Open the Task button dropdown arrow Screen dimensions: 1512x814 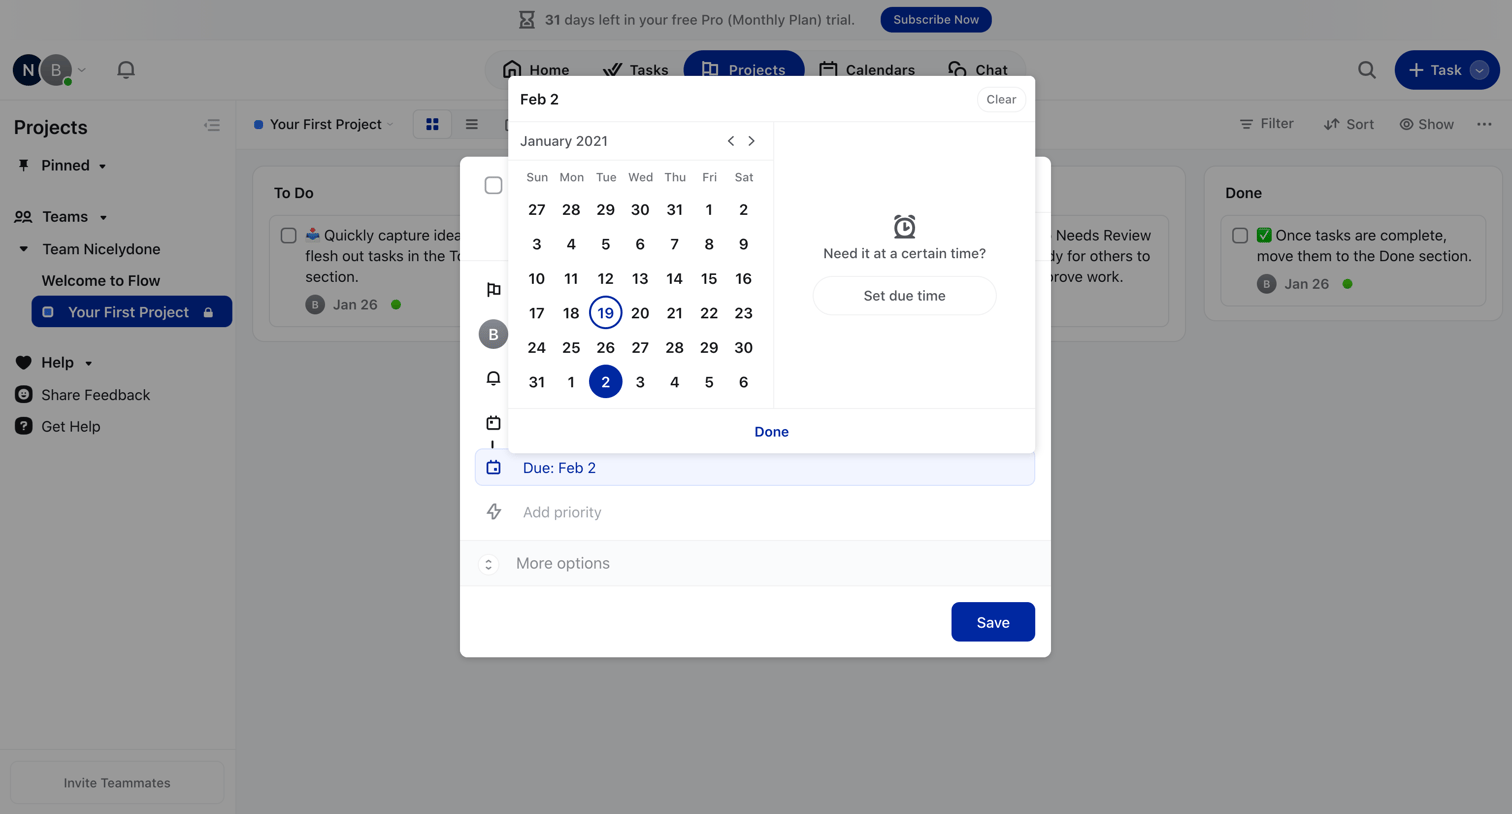[x=1479, y=70]
